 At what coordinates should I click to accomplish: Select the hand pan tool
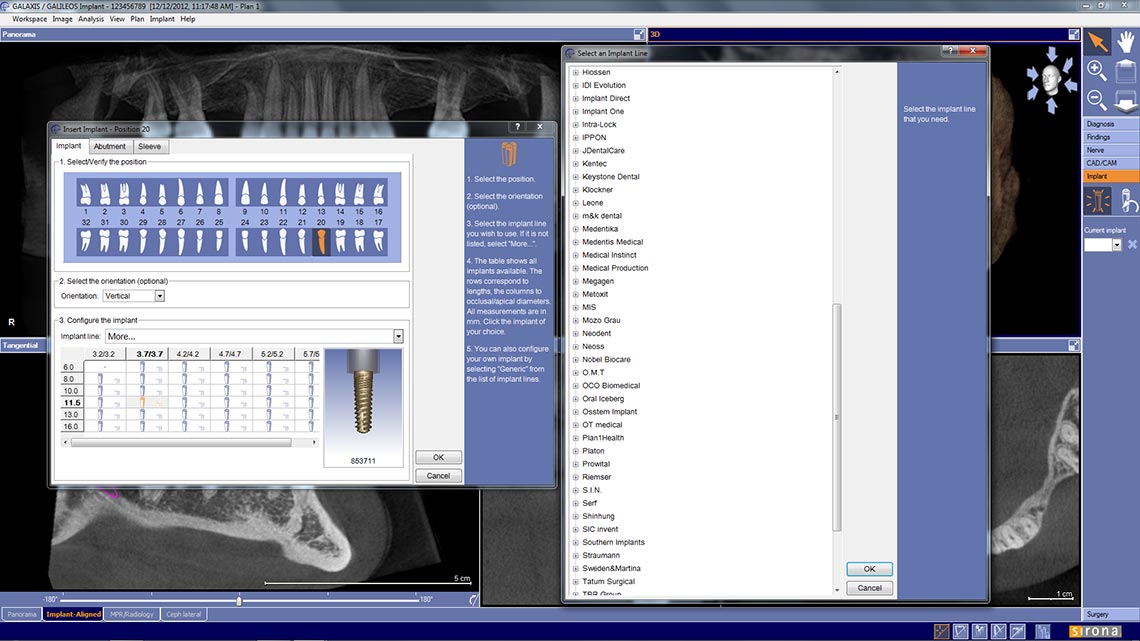click(x=1125, y=42)
